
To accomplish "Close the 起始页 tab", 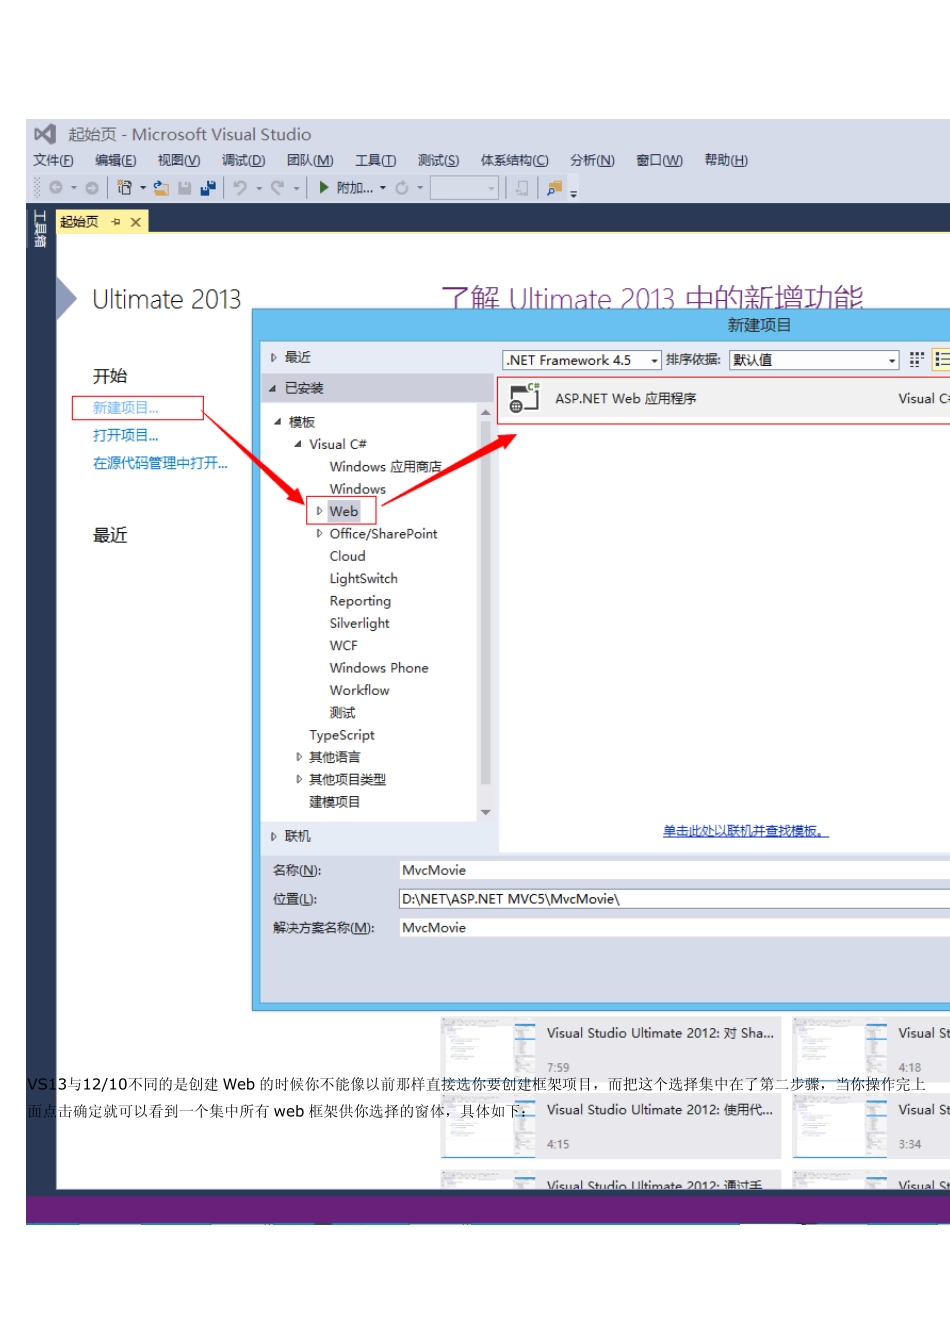I will pos(136,222).
